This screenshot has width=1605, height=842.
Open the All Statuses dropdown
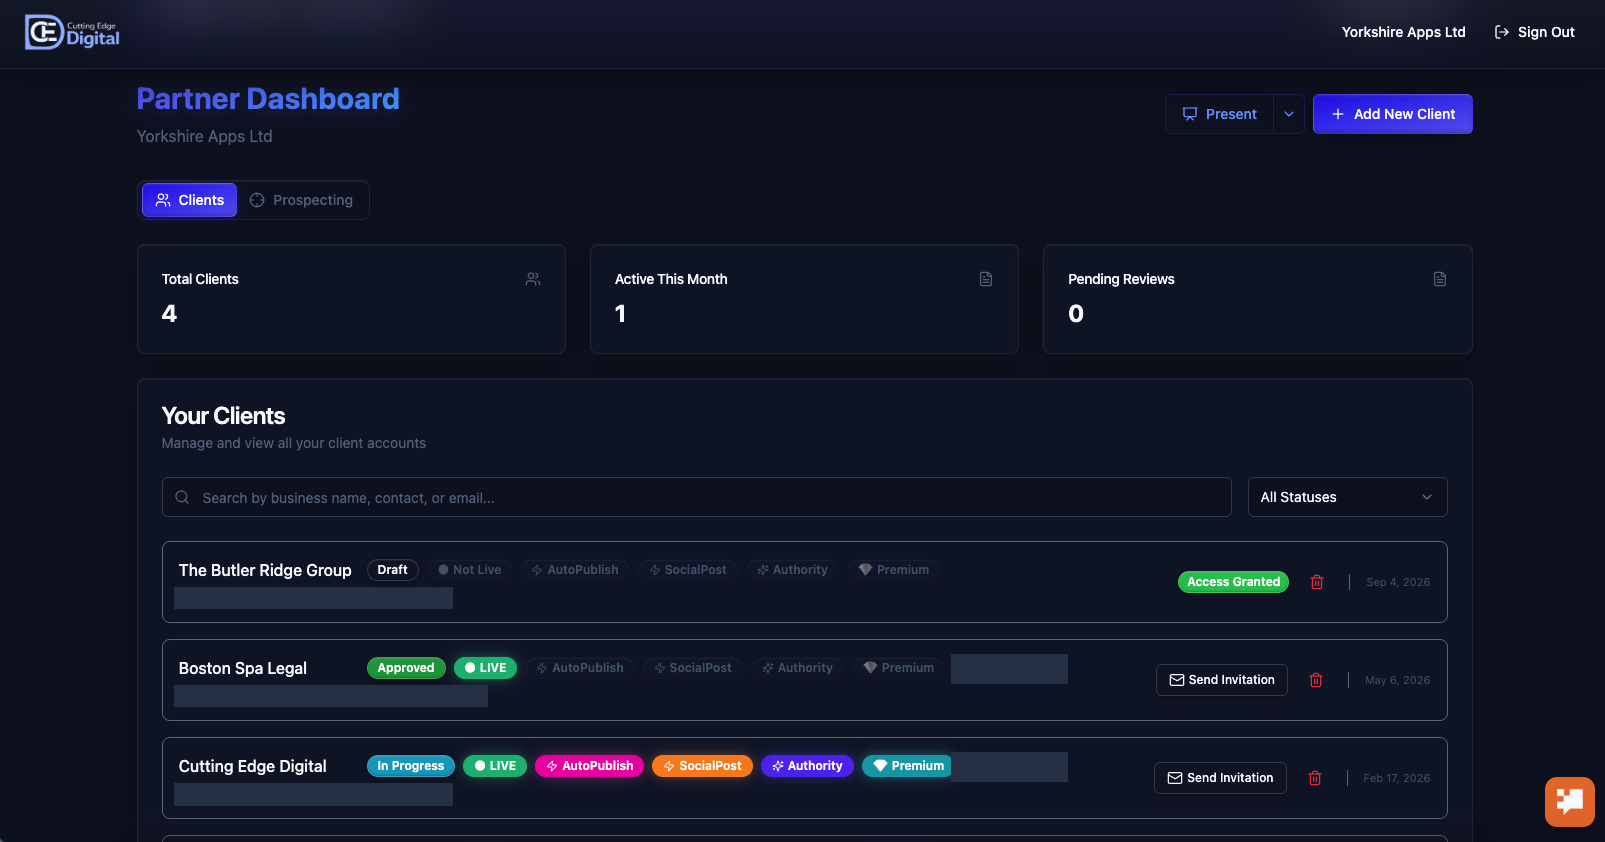(1347, 497)
